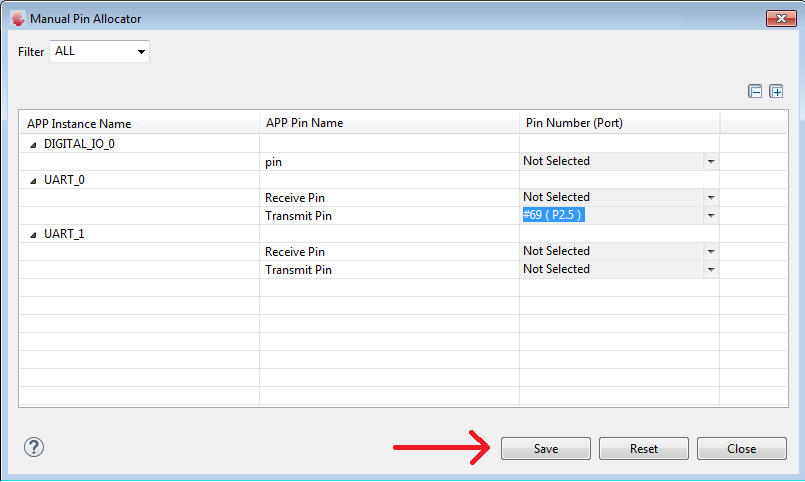This screenshot has height=482, width=805.
Task: Select the DIGITAL_IO_0 row label
Action: [79, 144]
